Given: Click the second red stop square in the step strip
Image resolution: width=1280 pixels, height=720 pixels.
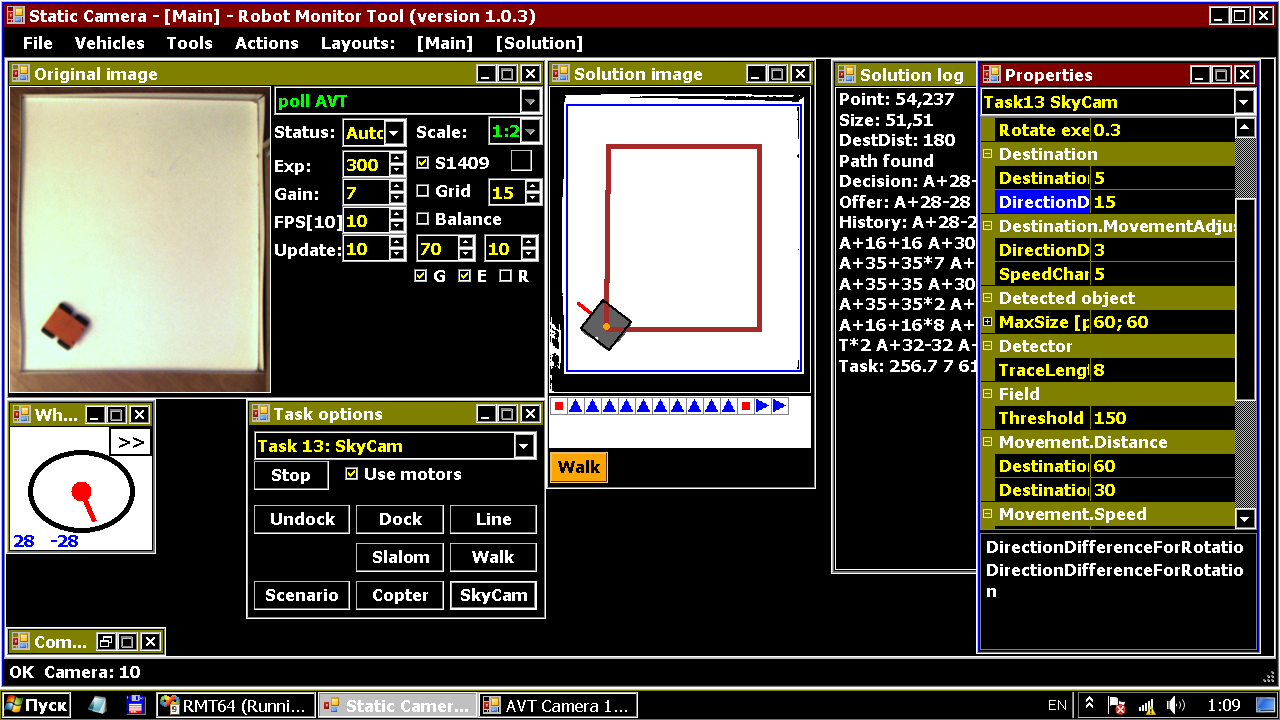Looking at the screenshot, I should coord(745,406).
